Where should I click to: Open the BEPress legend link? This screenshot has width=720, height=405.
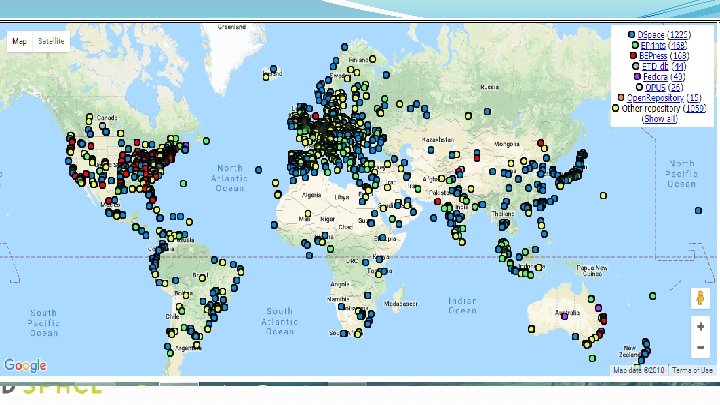pyautogui.click(x=652, y=56)
